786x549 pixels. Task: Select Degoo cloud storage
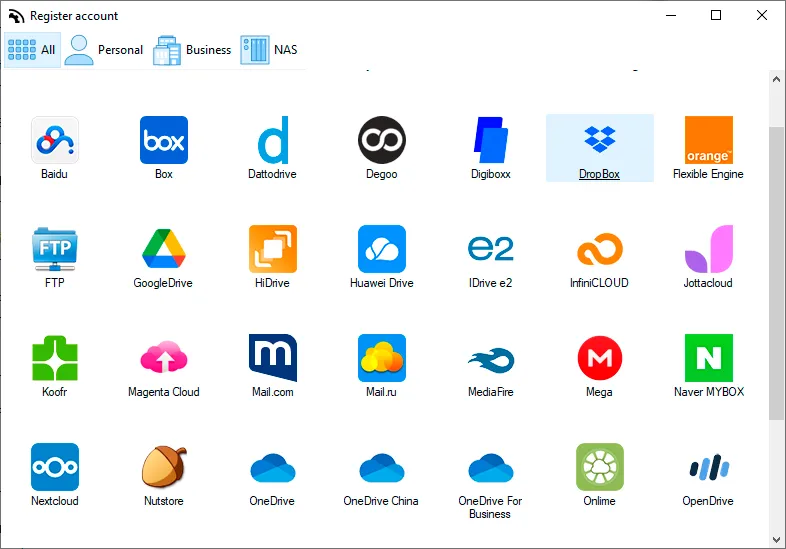pyautogui.click(x=382, y=140)
